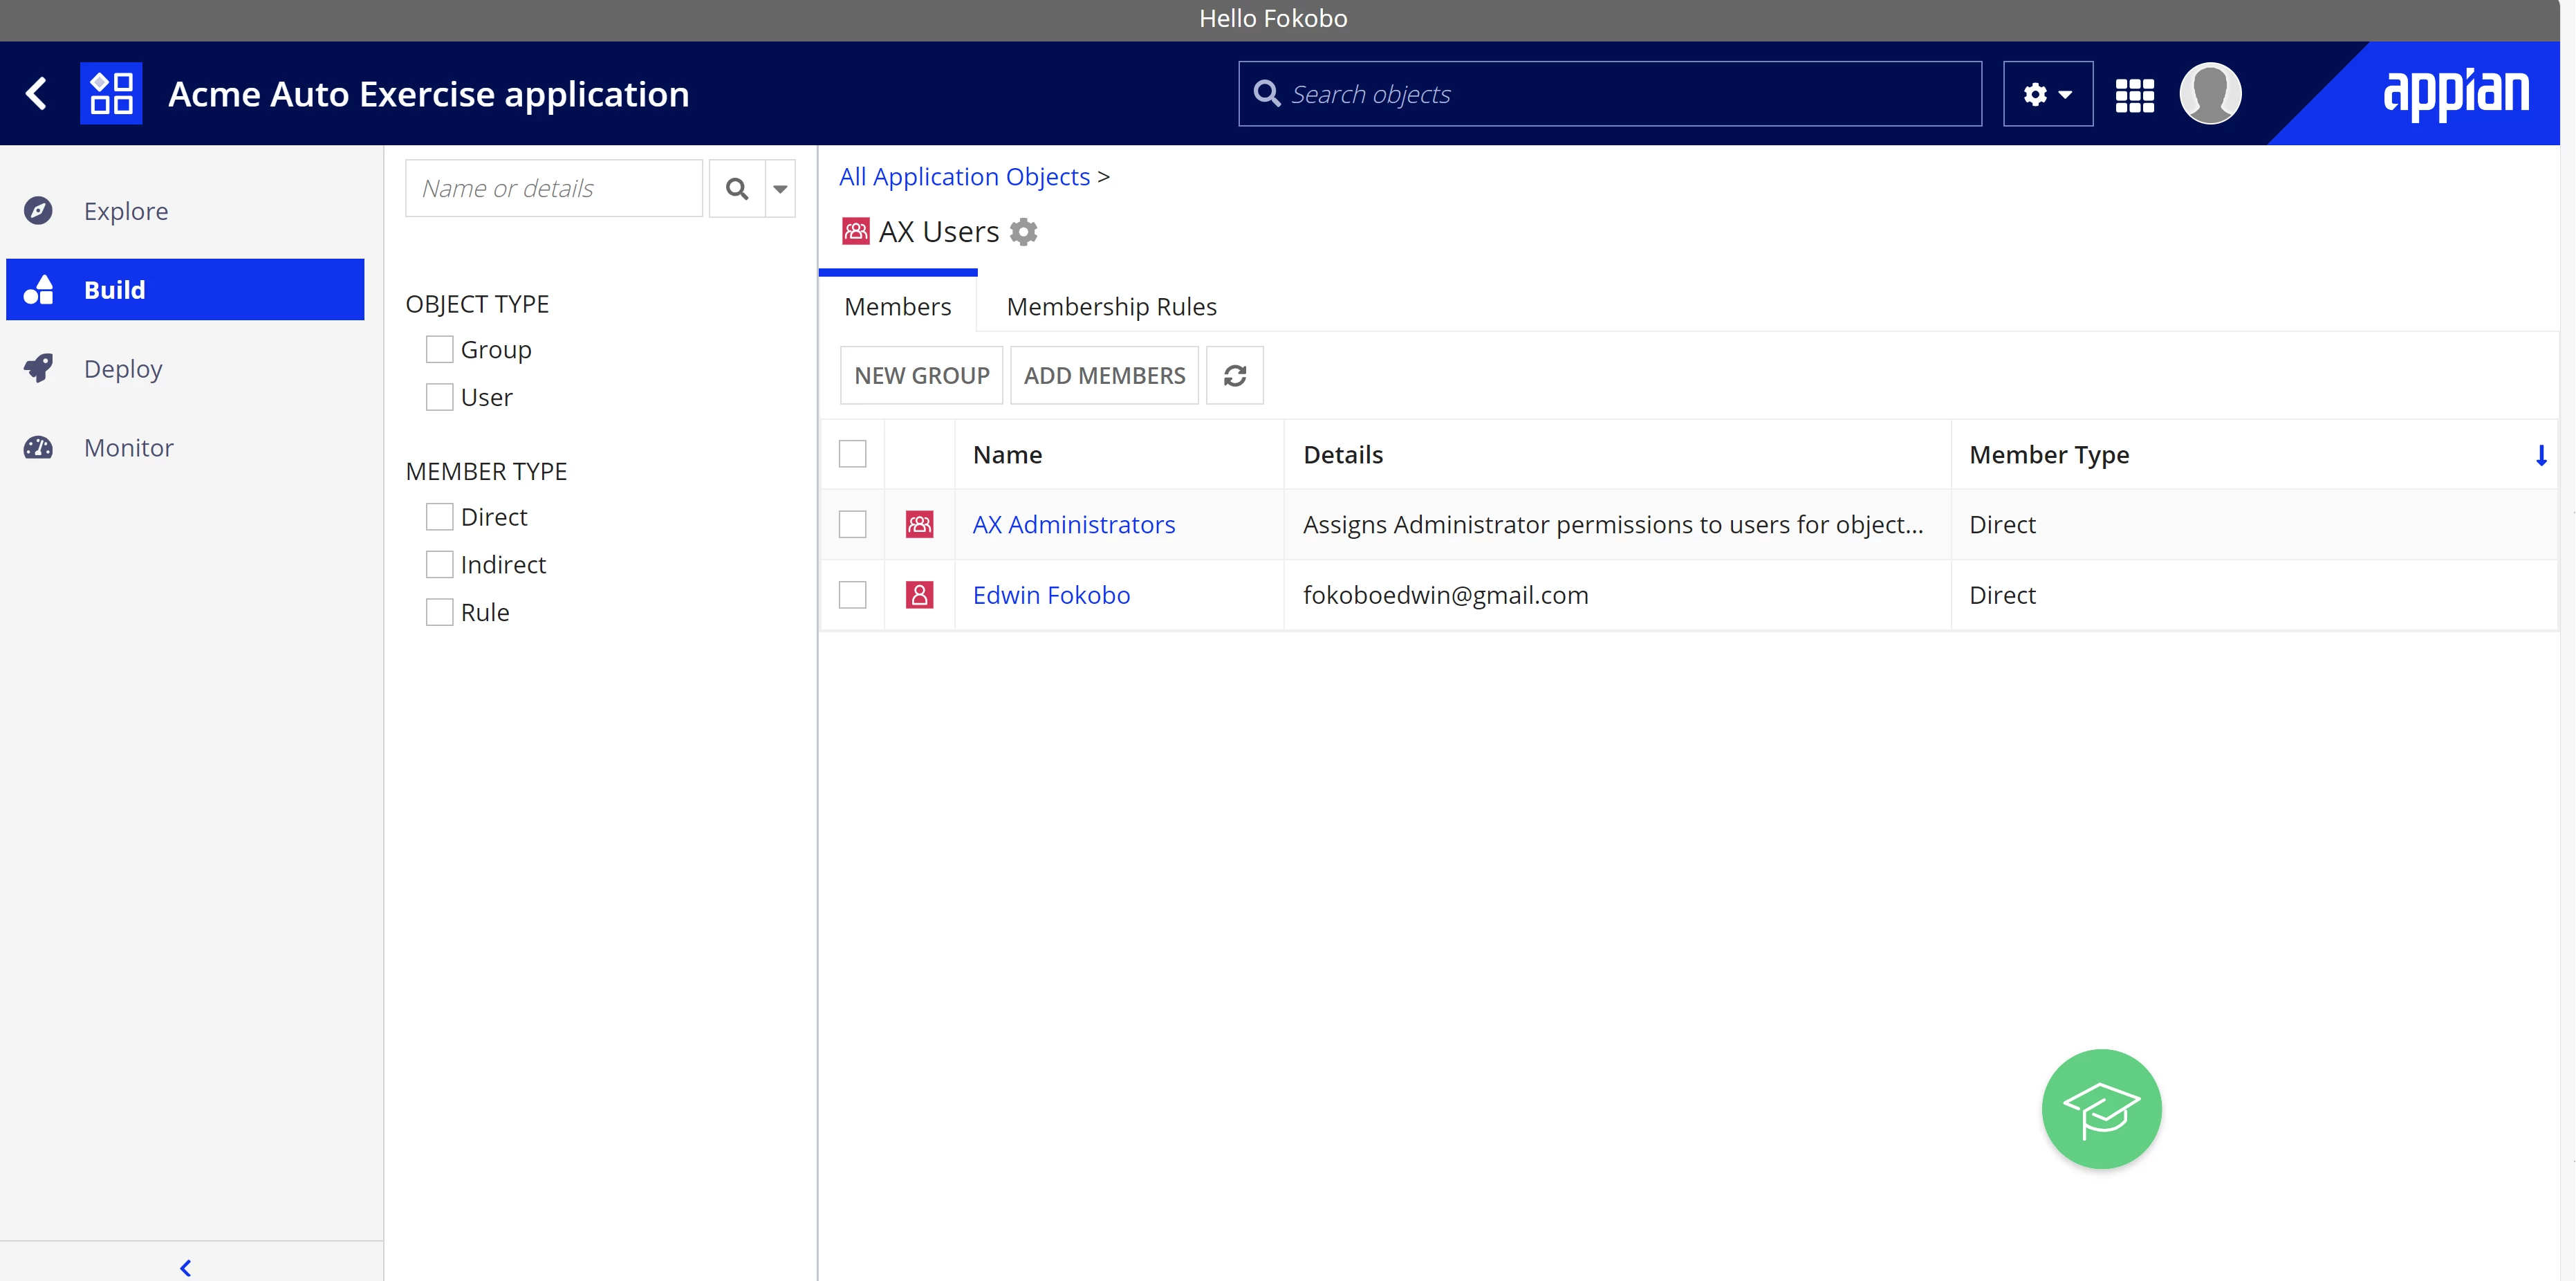This screenshot has height=1281, width=2576.
Task: Open the All Application Objects breadcrumb link
Action: 964,177
